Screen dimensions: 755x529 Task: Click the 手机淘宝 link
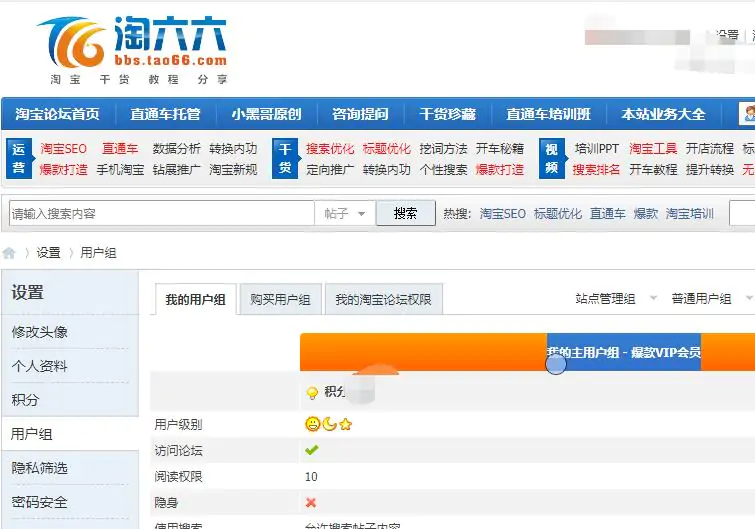[x=120, y=169]
